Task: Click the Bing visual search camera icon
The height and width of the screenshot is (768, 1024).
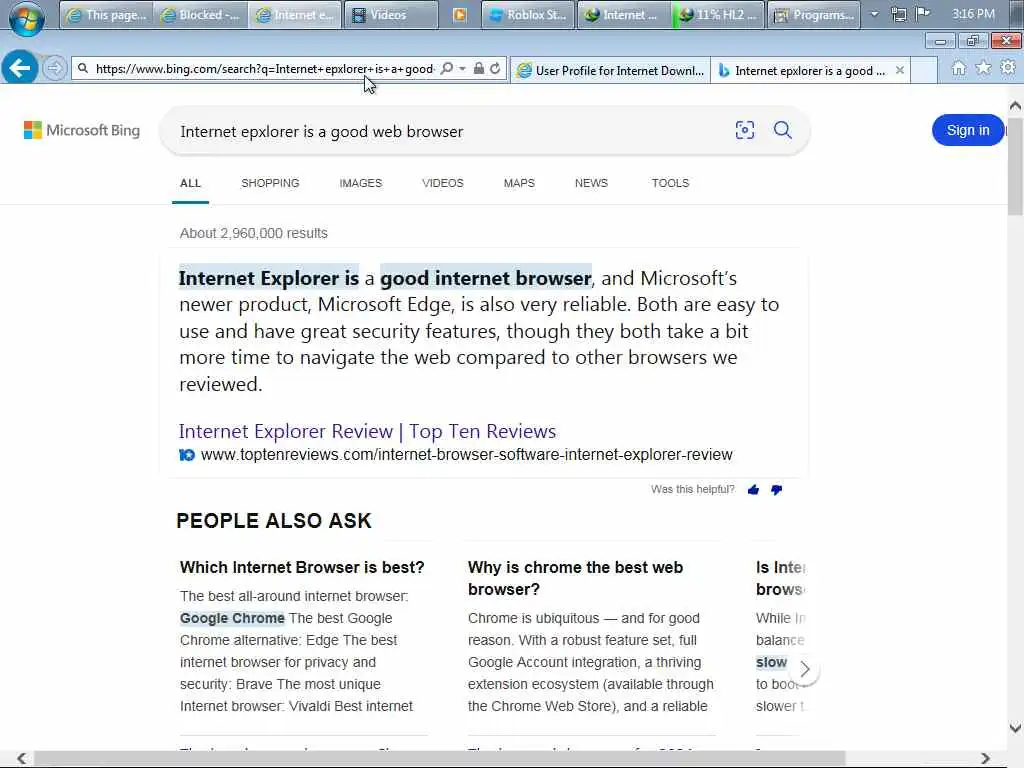Action: 744,130
